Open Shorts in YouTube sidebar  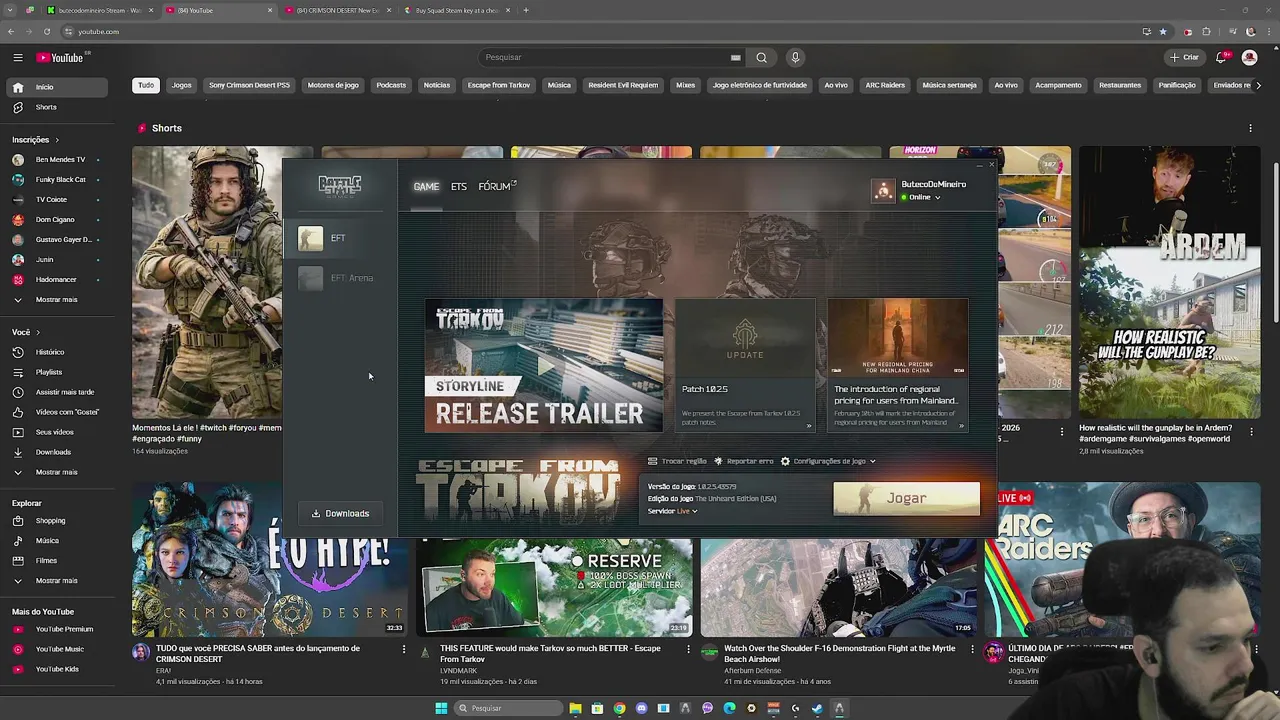pyautogui.click(x=56, y=107)
